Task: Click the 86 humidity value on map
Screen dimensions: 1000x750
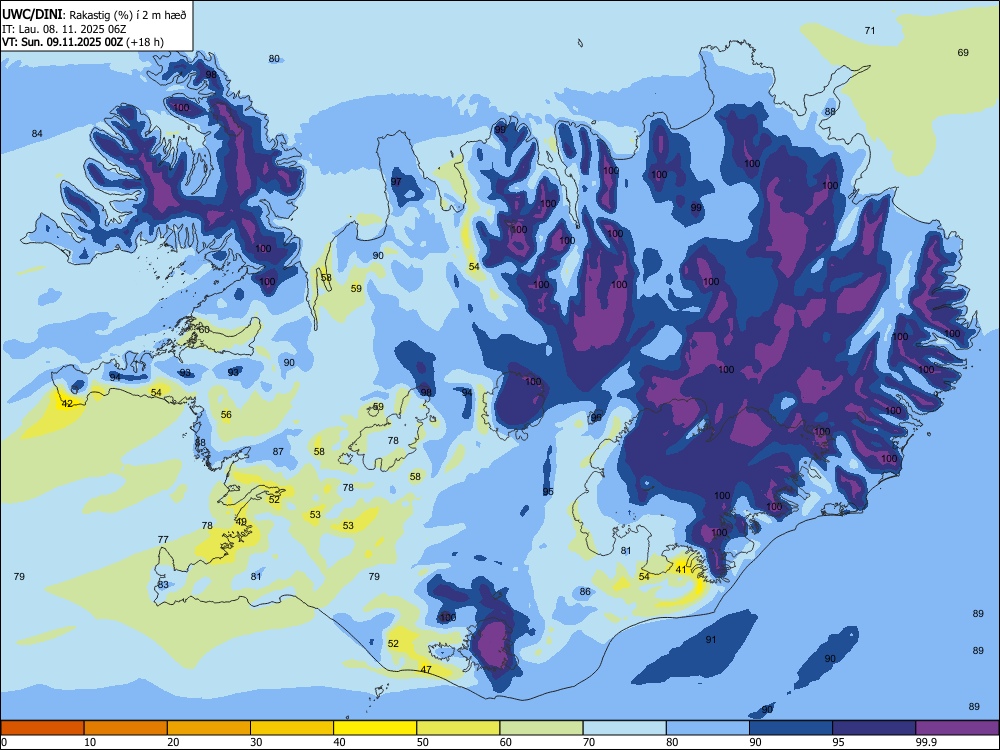Action: 585,592
